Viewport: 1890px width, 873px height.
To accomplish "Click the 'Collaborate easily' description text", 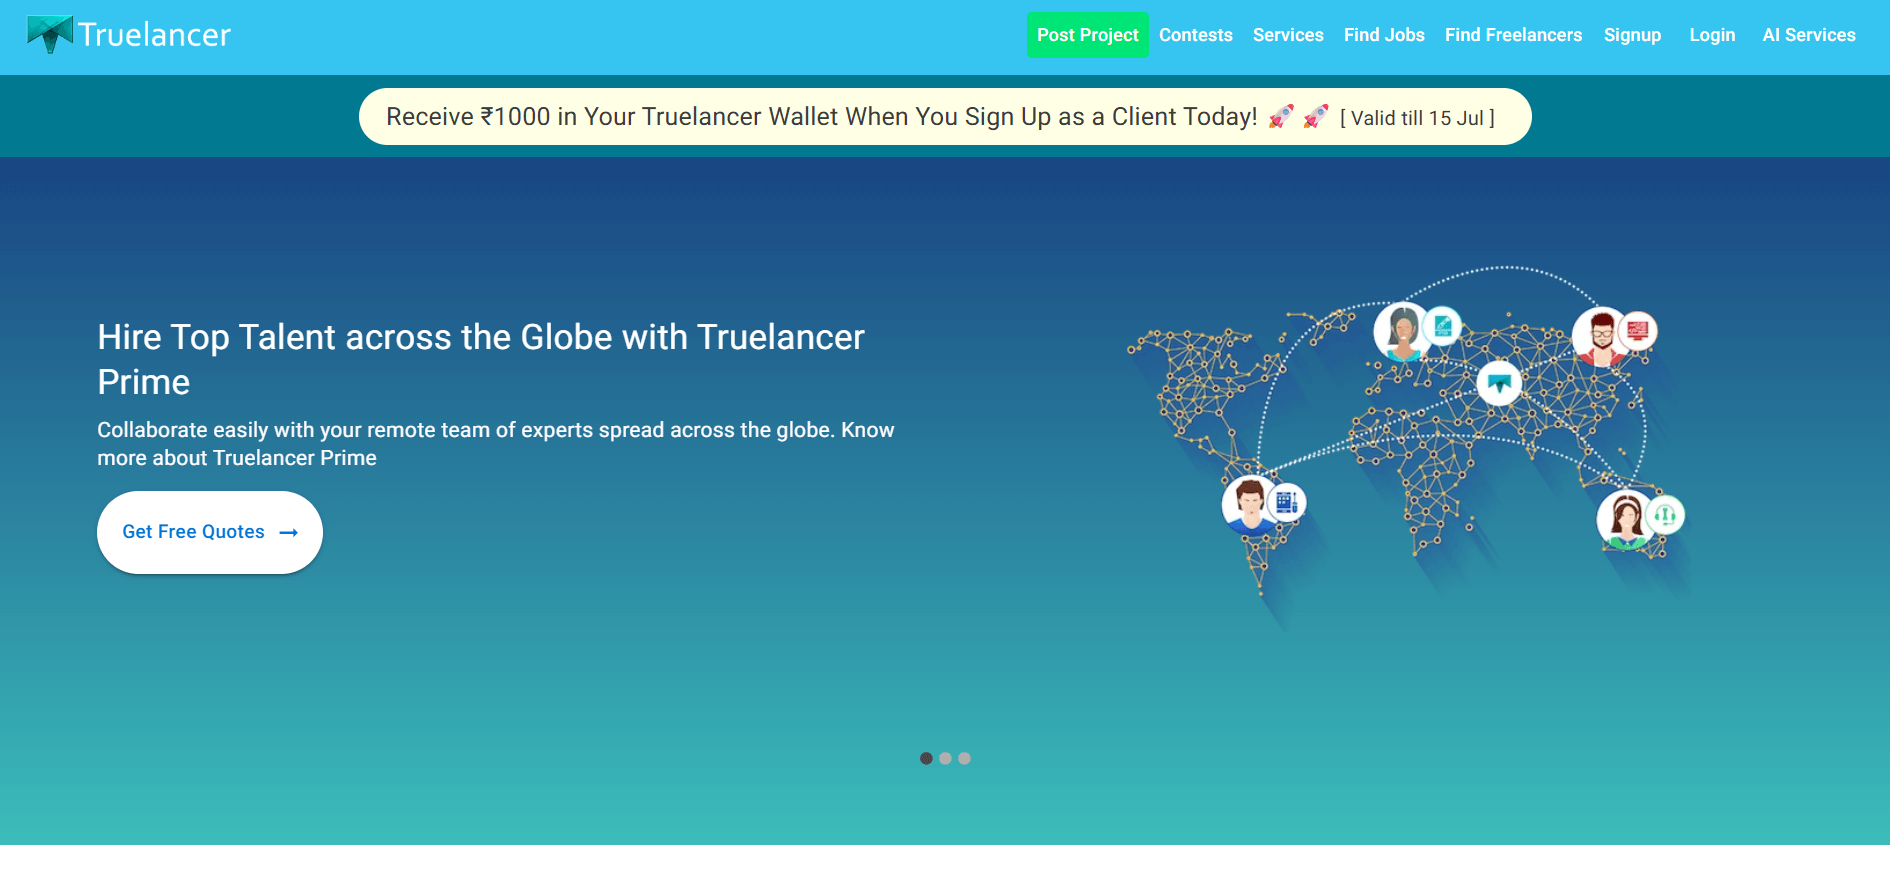I will click(x=496, y=444).
